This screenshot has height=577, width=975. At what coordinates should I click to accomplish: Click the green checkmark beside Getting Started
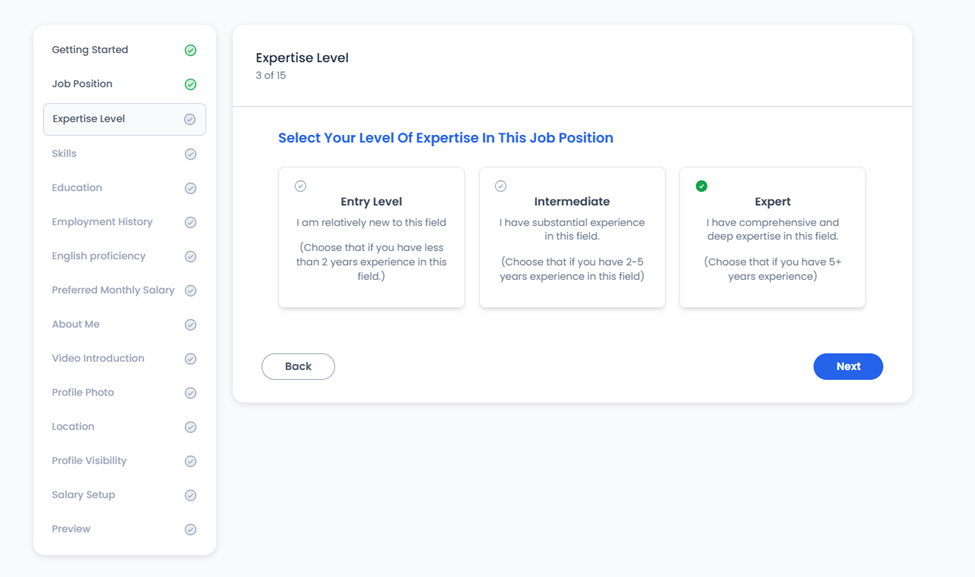[190, 50]
